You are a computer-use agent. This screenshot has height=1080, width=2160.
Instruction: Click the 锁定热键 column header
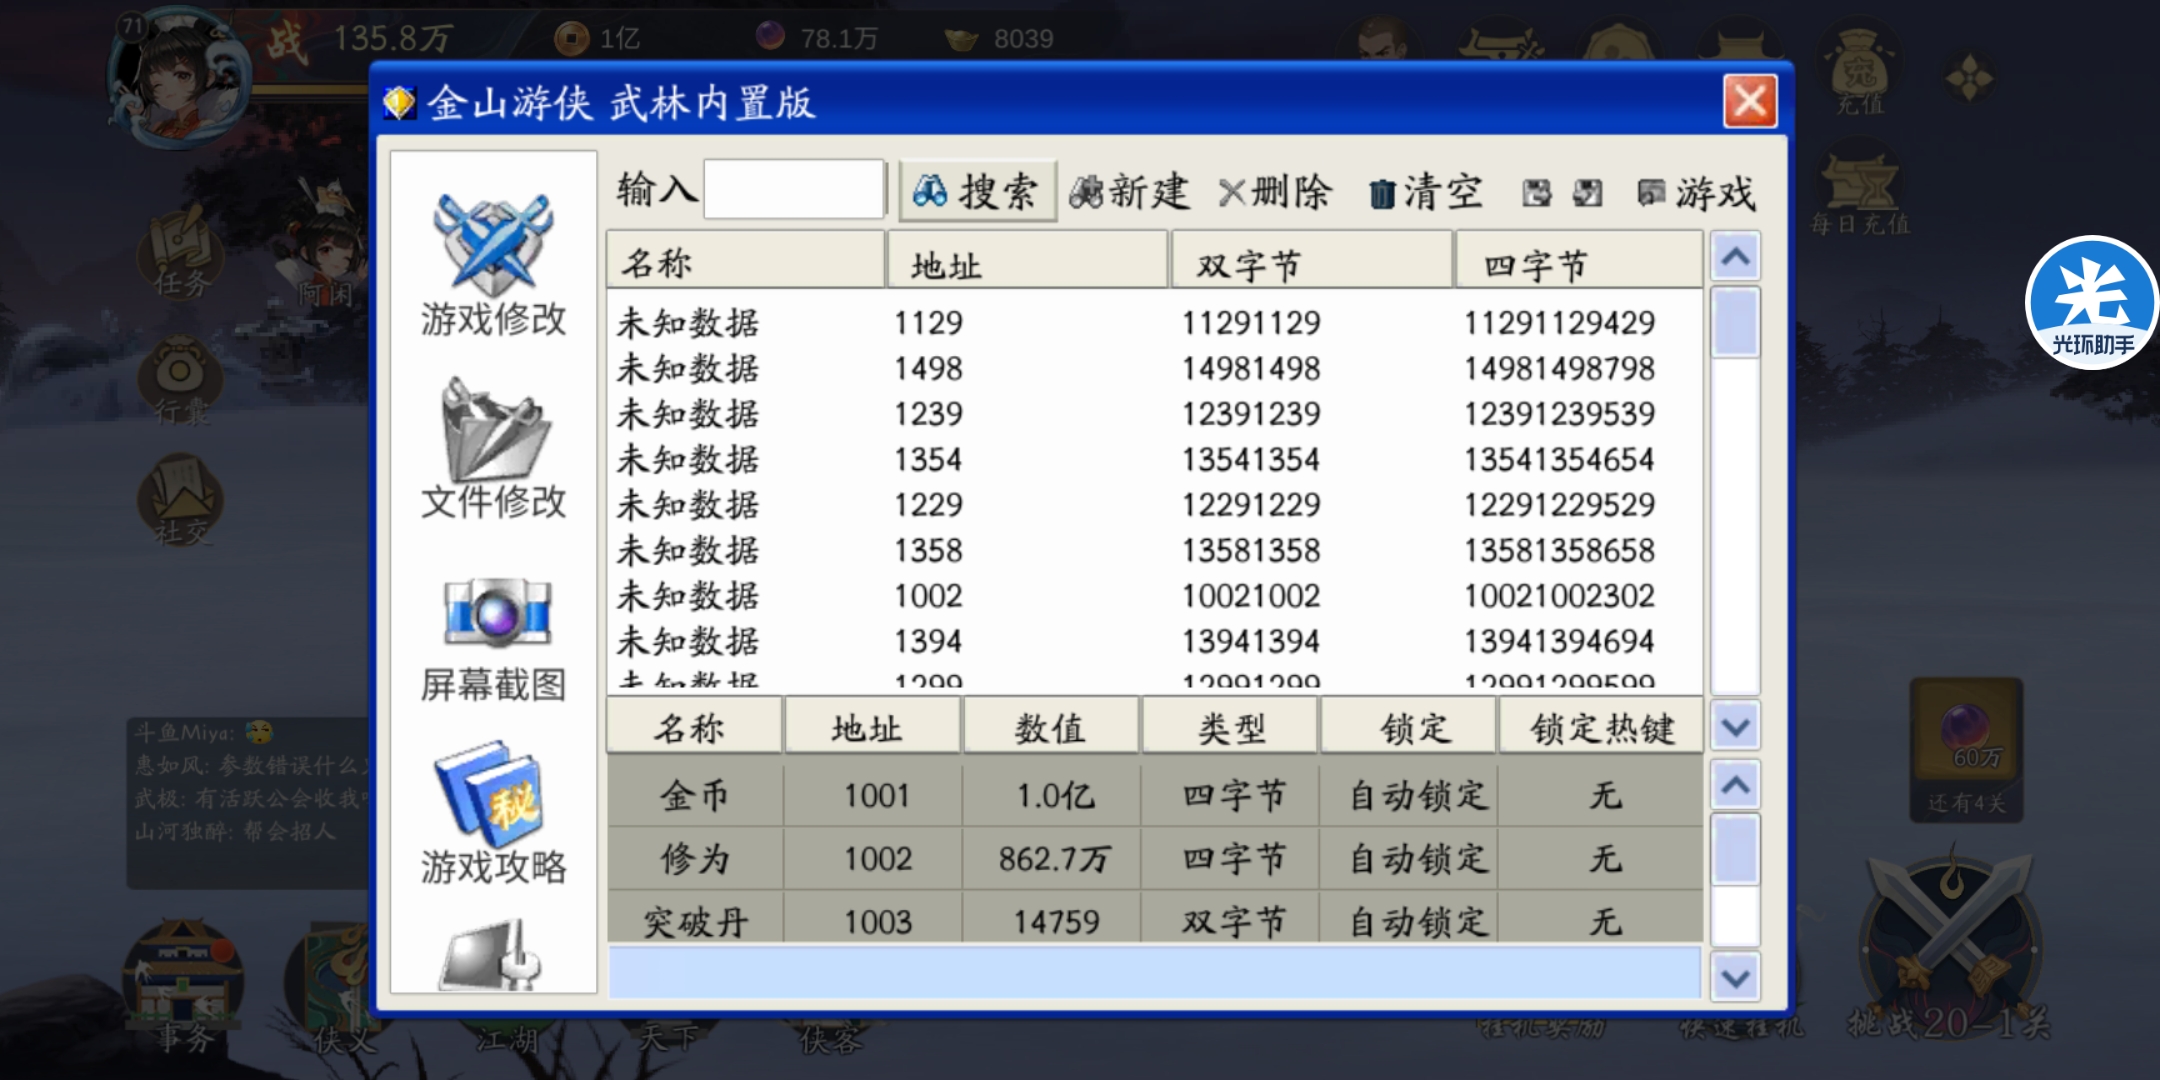pyautogui.click(x=1601, y=727)
